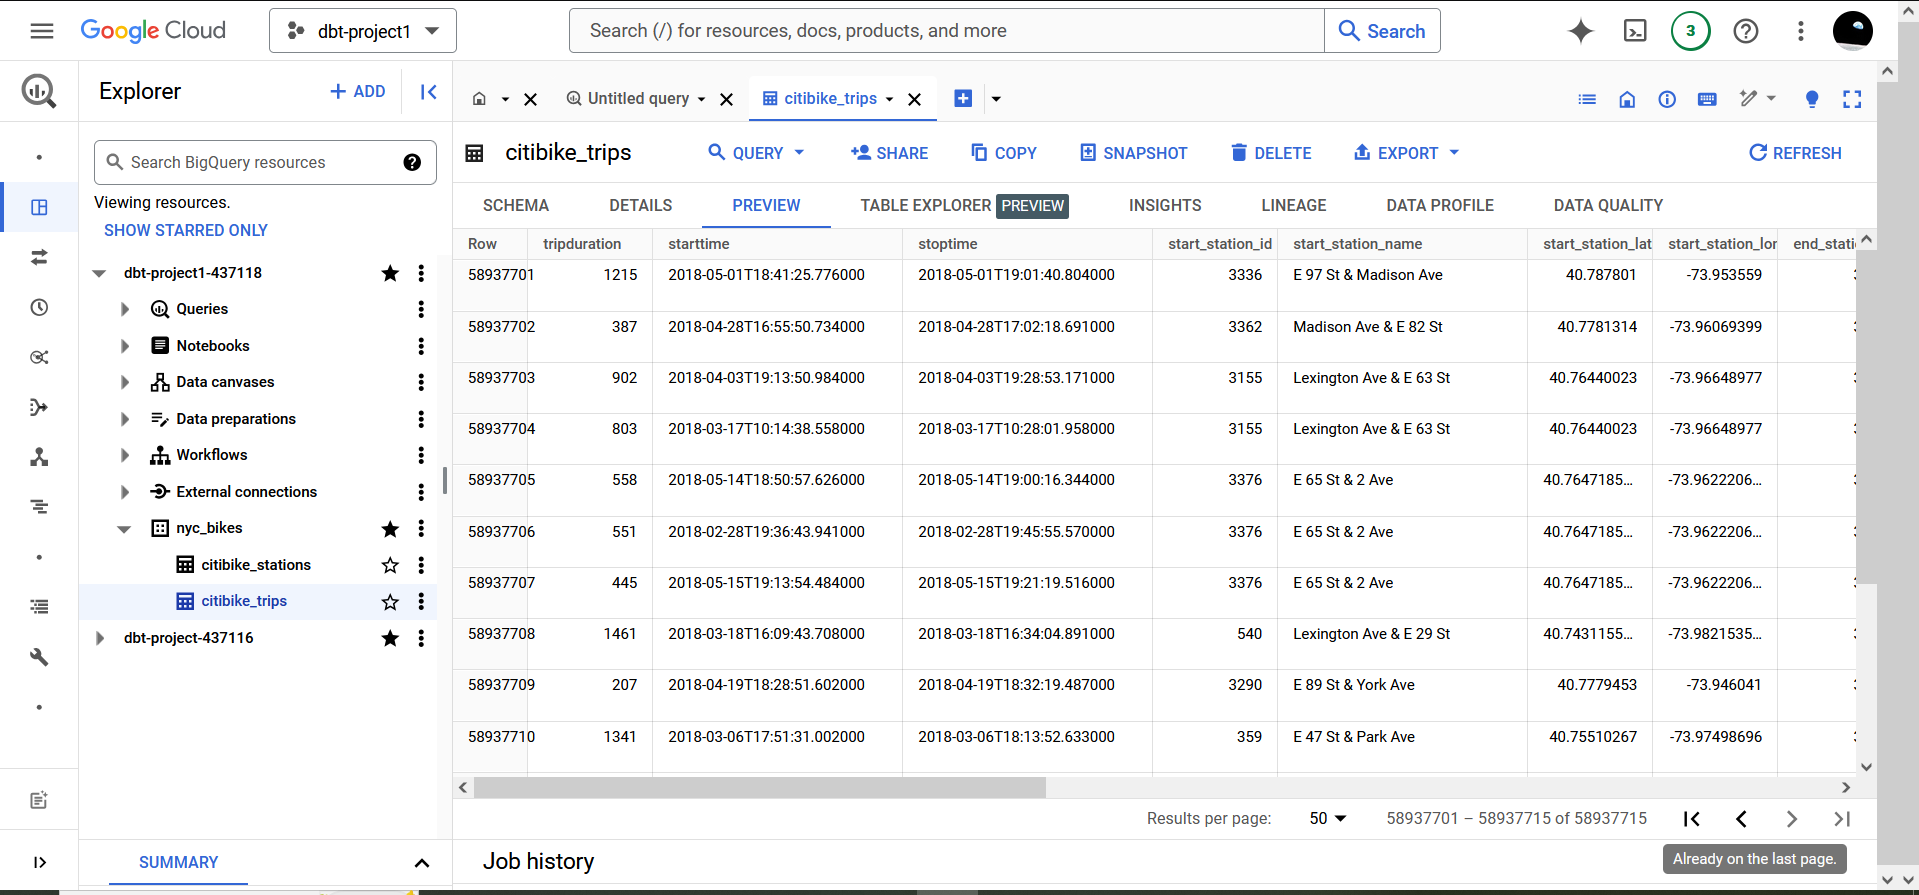The height and width of the screenshot is (895, 1919).
Task: Click the Gemini sparkle icon
Action: [1581, 31]
